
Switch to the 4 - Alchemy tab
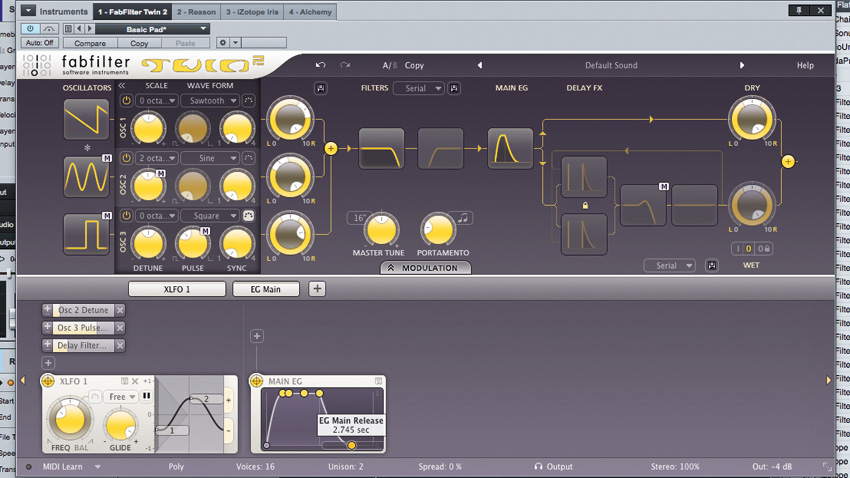coord(310,11)
